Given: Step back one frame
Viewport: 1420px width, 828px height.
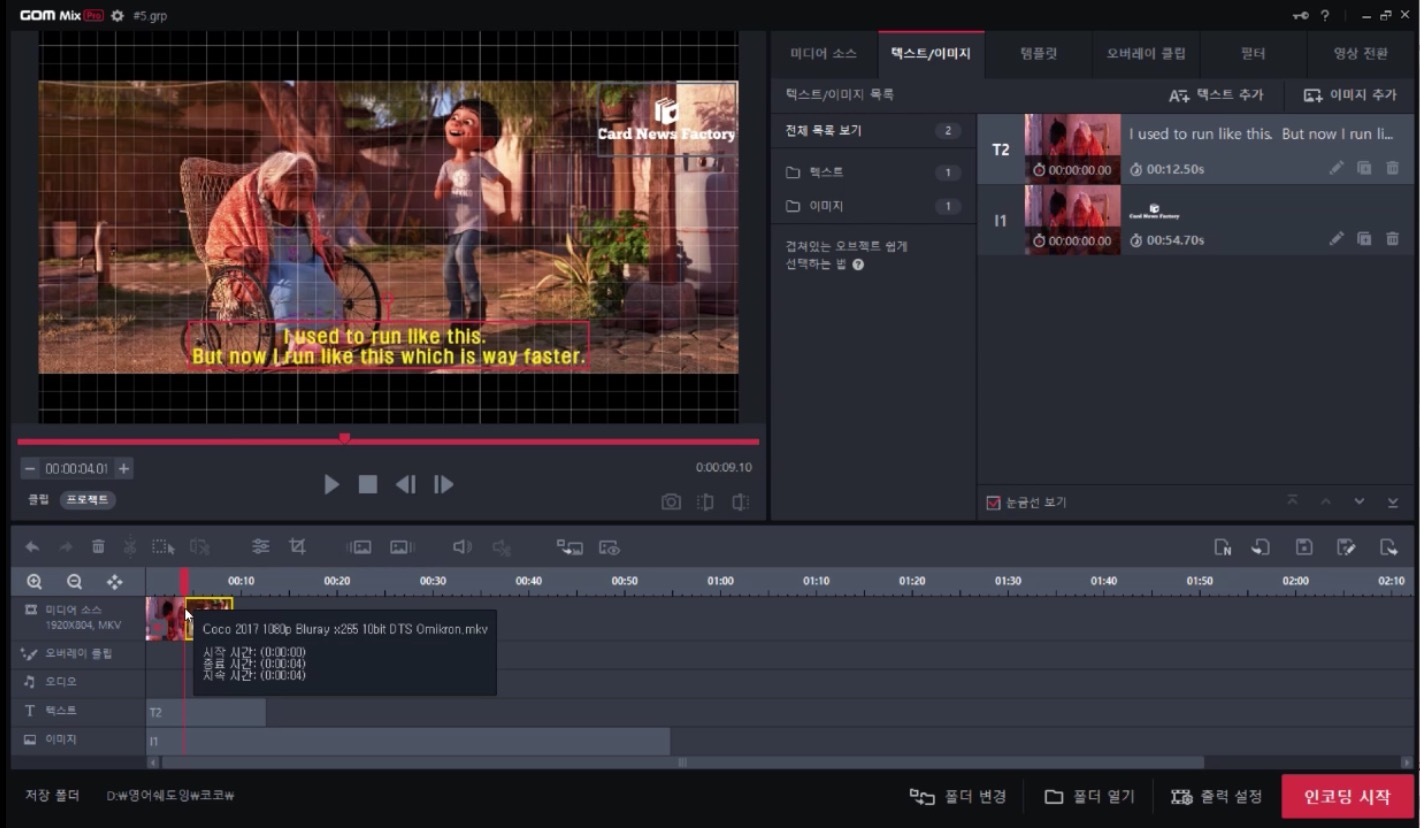Looking at the screenshot, I should [x=405, y=485].
